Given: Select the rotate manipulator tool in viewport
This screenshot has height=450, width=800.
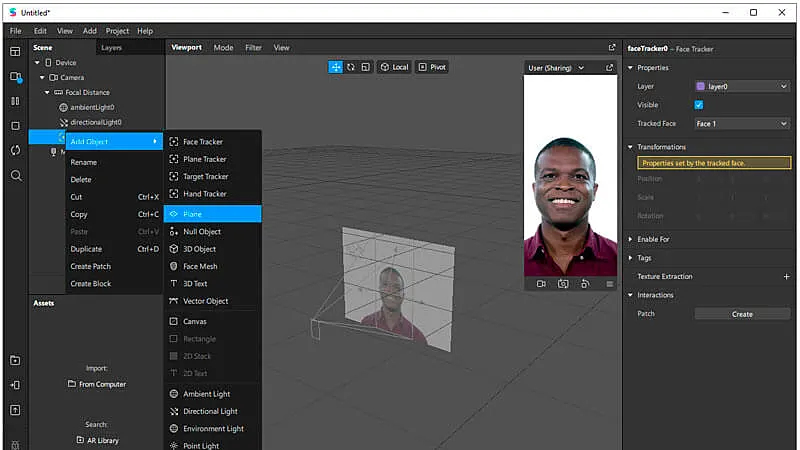Looking at the screenshot, I should (351, 67).
